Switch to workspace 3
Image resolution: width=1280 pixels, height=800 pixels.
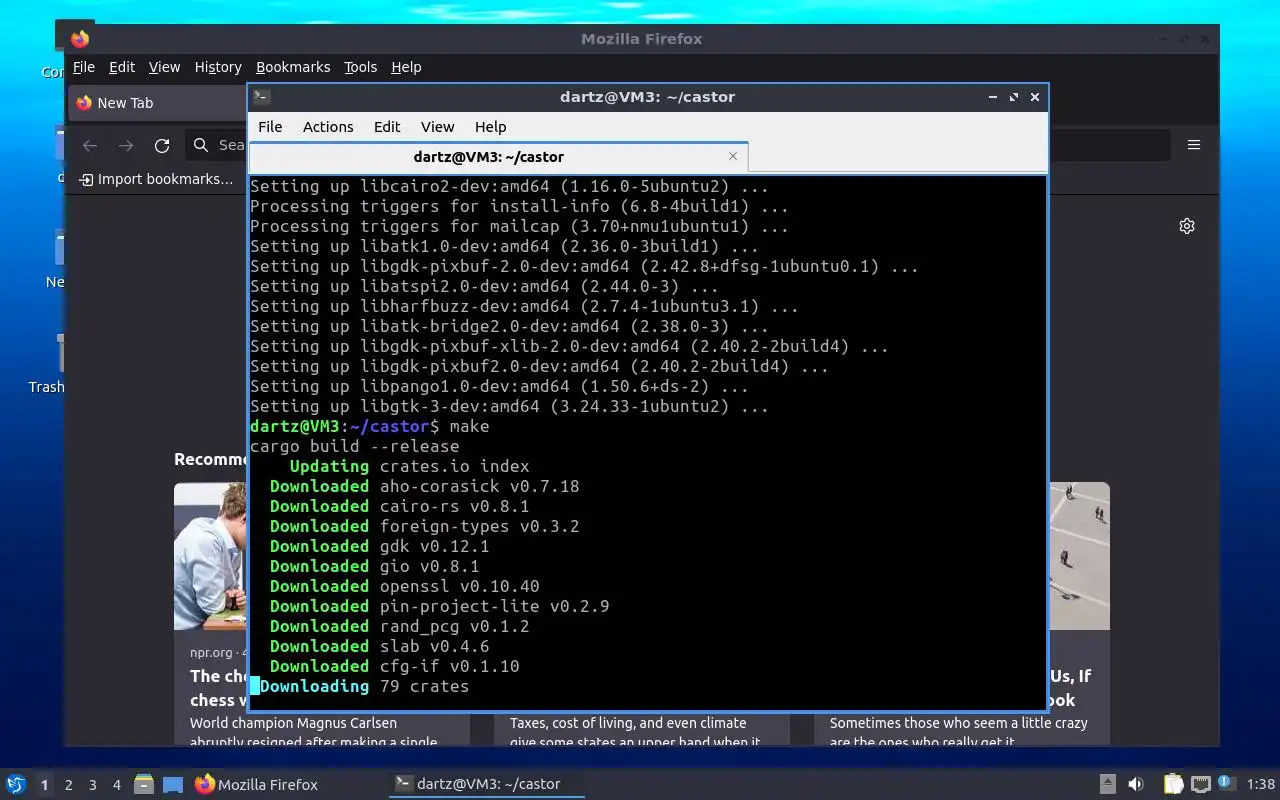point(93,785)
